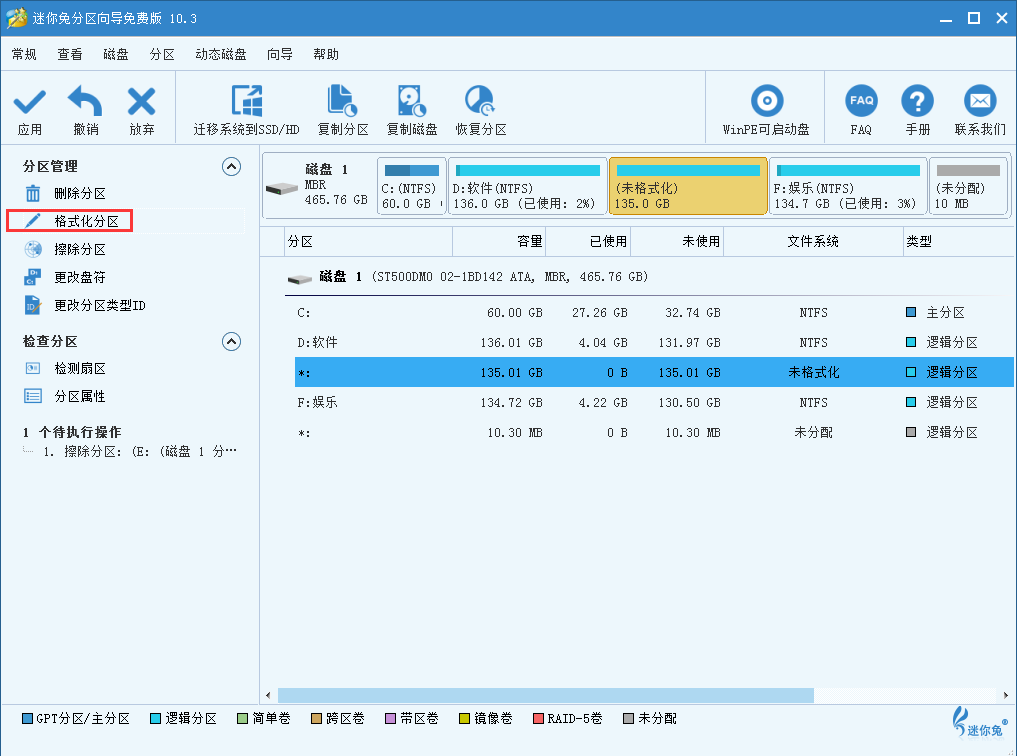Open the 查看 menu
This screenshot has width=1017, height=756.
tap(70, 54)
